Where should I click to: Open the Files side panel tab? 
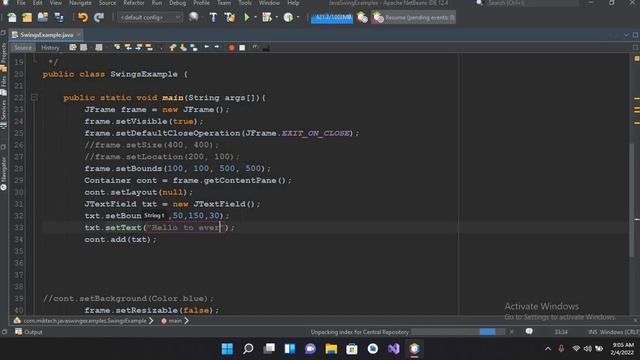[4, 85]
